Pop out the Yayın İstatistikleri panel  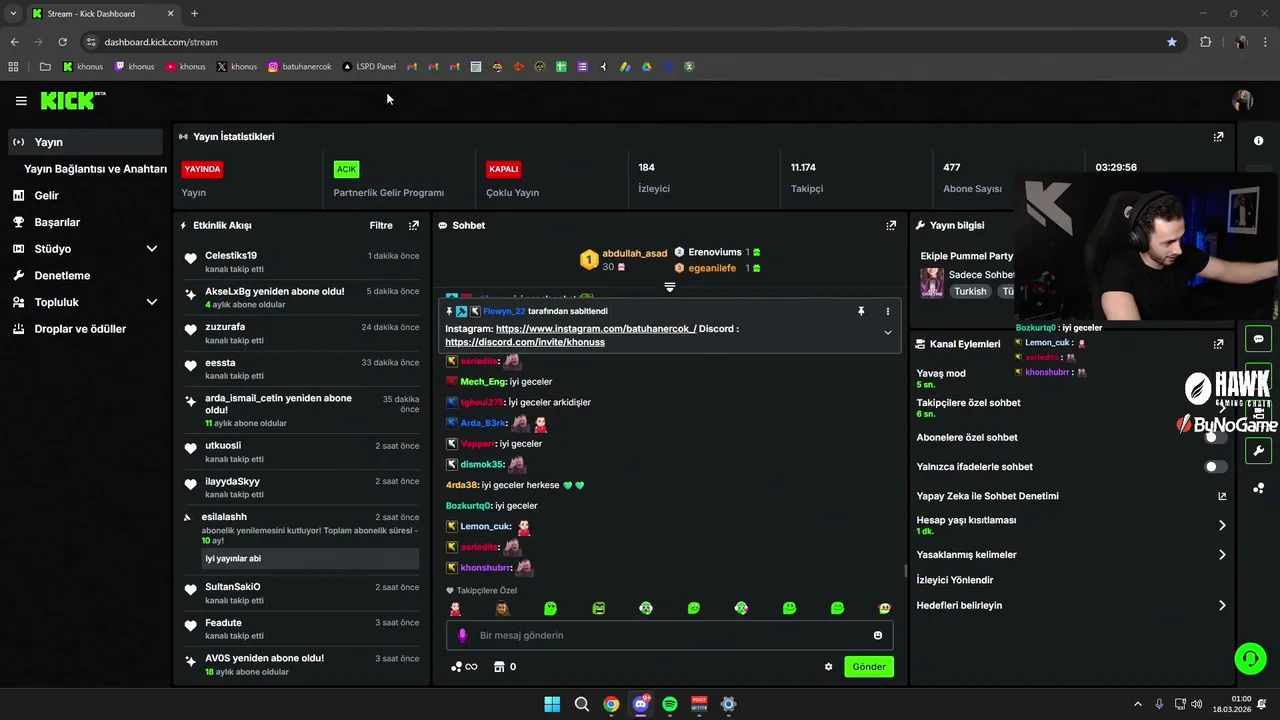point(1218,137)
